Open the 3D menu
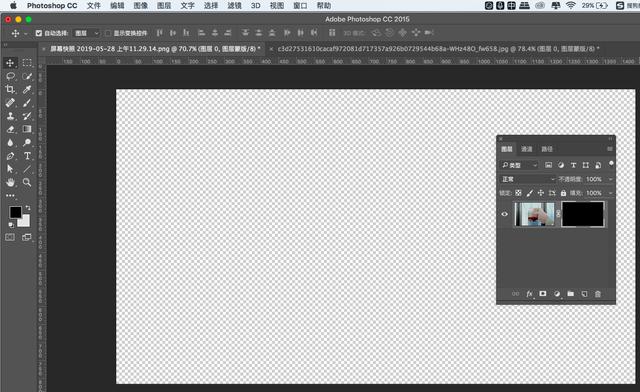 [x=256, y=6]
